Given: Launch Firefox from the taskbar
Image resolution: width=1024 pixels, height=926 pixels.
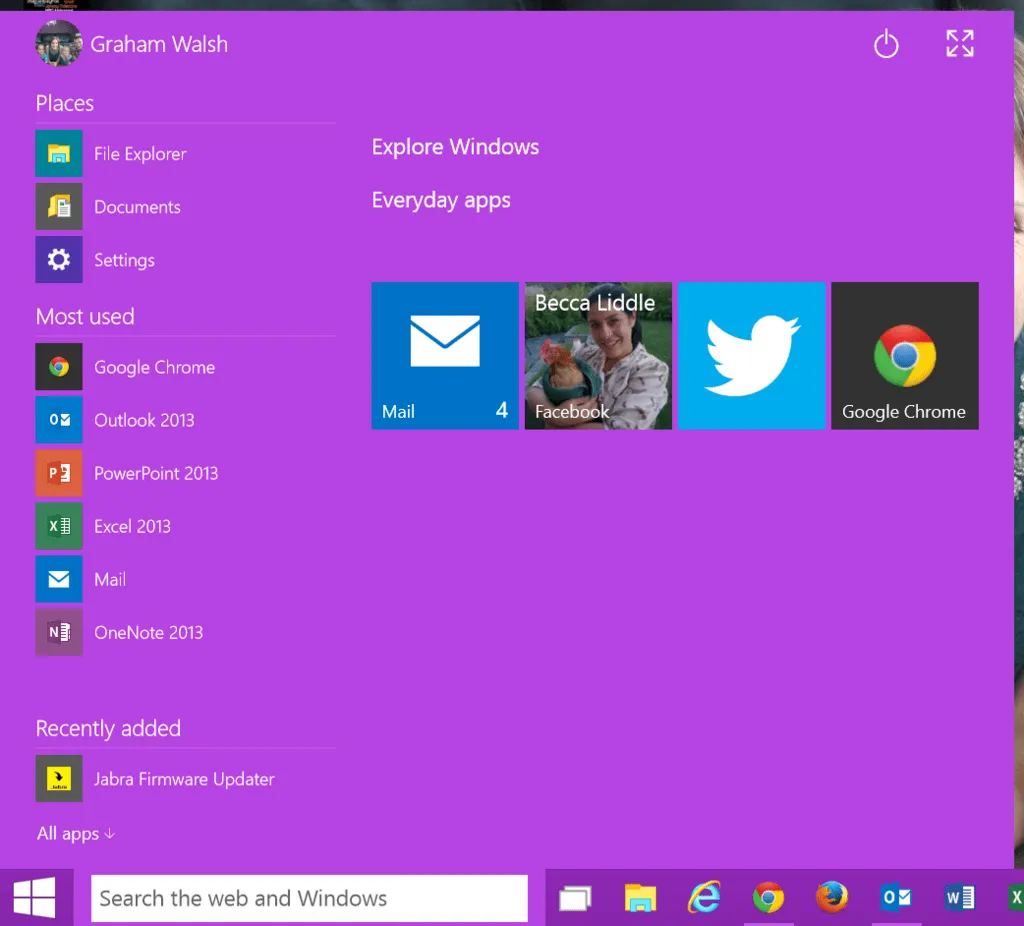Looking at the screenshot, I should 831,898.
